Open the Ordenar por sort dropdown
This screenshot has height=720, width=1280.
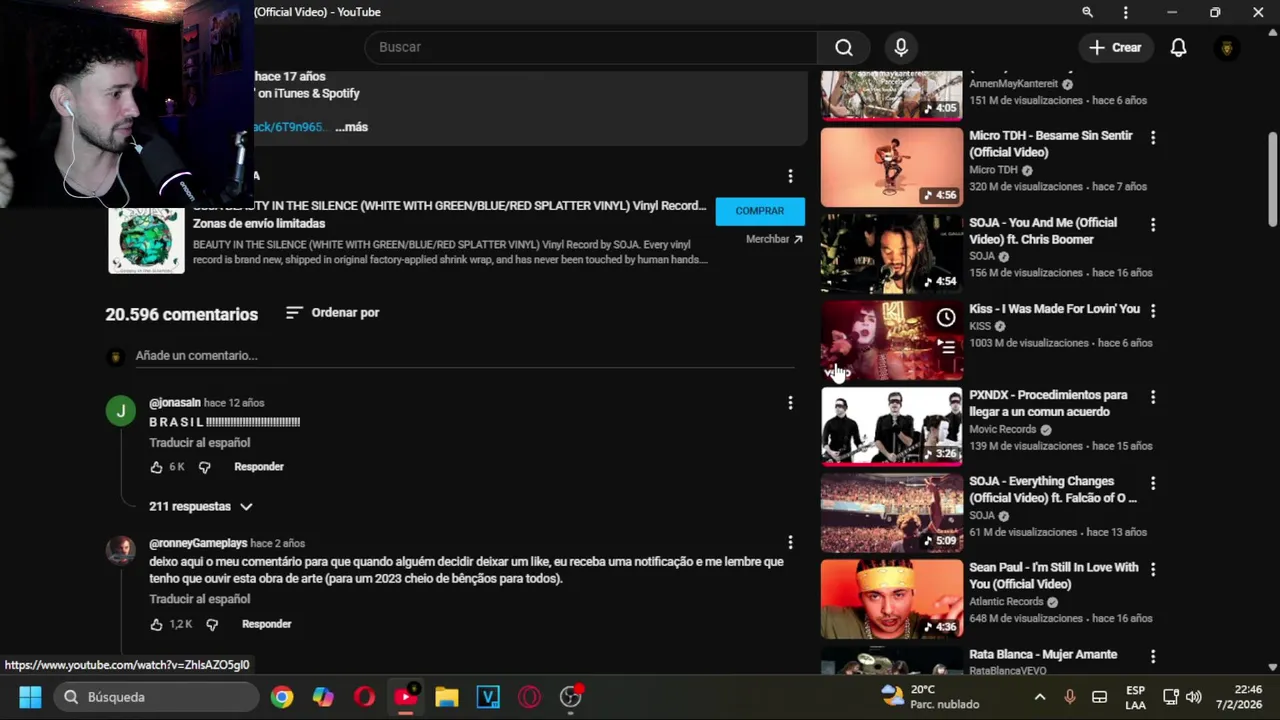click(x=332, y=312)
